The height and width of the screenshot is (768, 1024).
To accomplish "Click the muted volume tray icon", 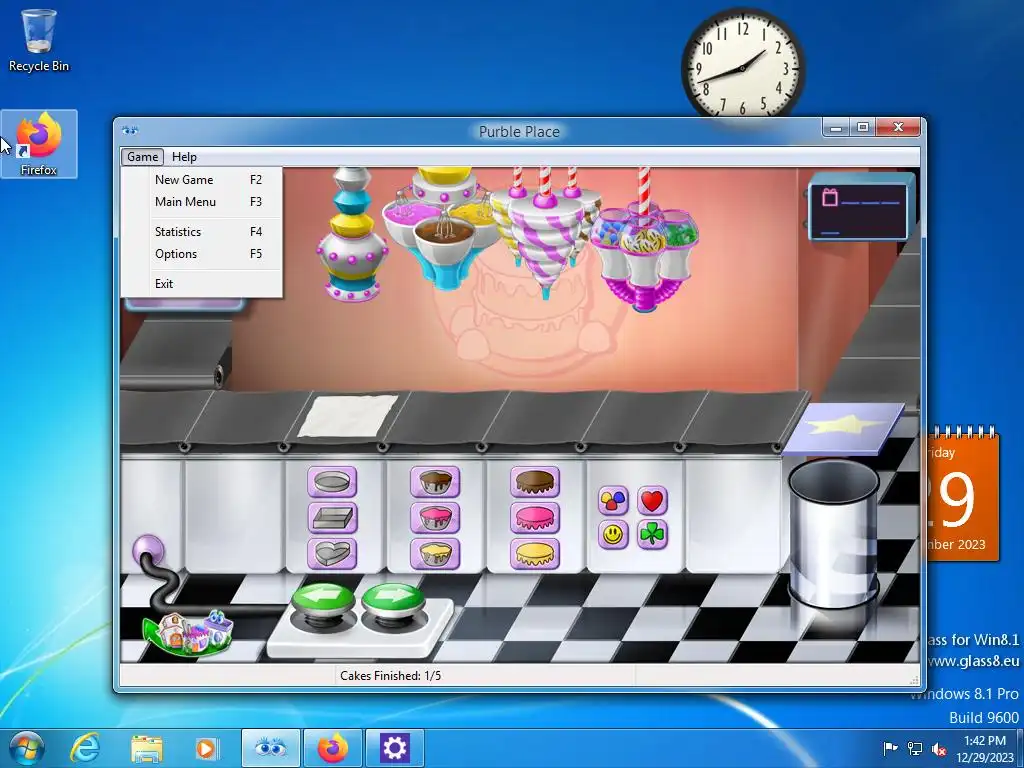I will point(939,749).
